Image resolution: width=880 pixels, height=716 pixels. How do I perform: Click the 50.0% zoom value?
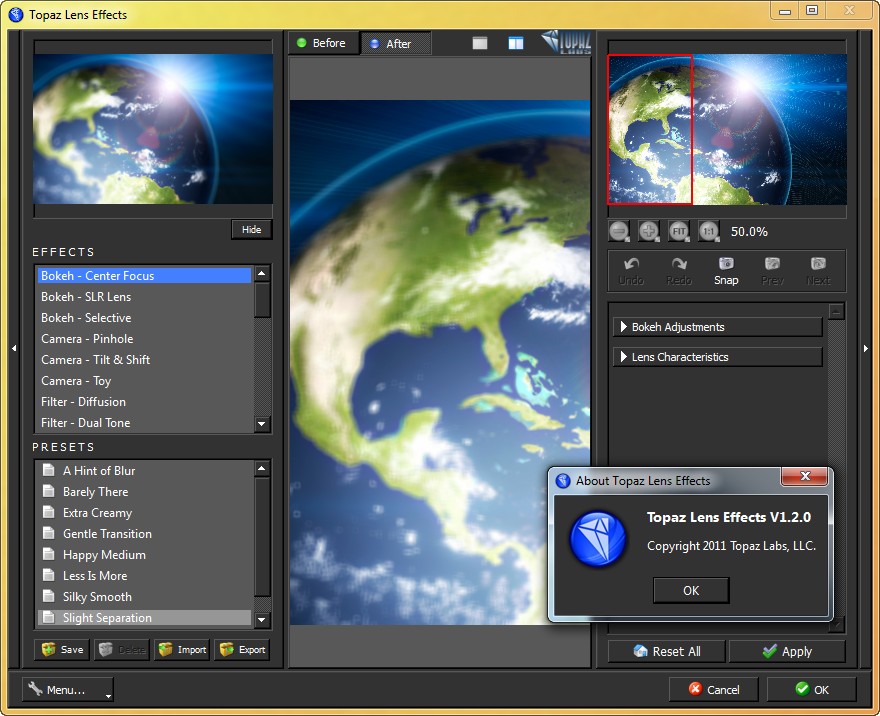749,232
